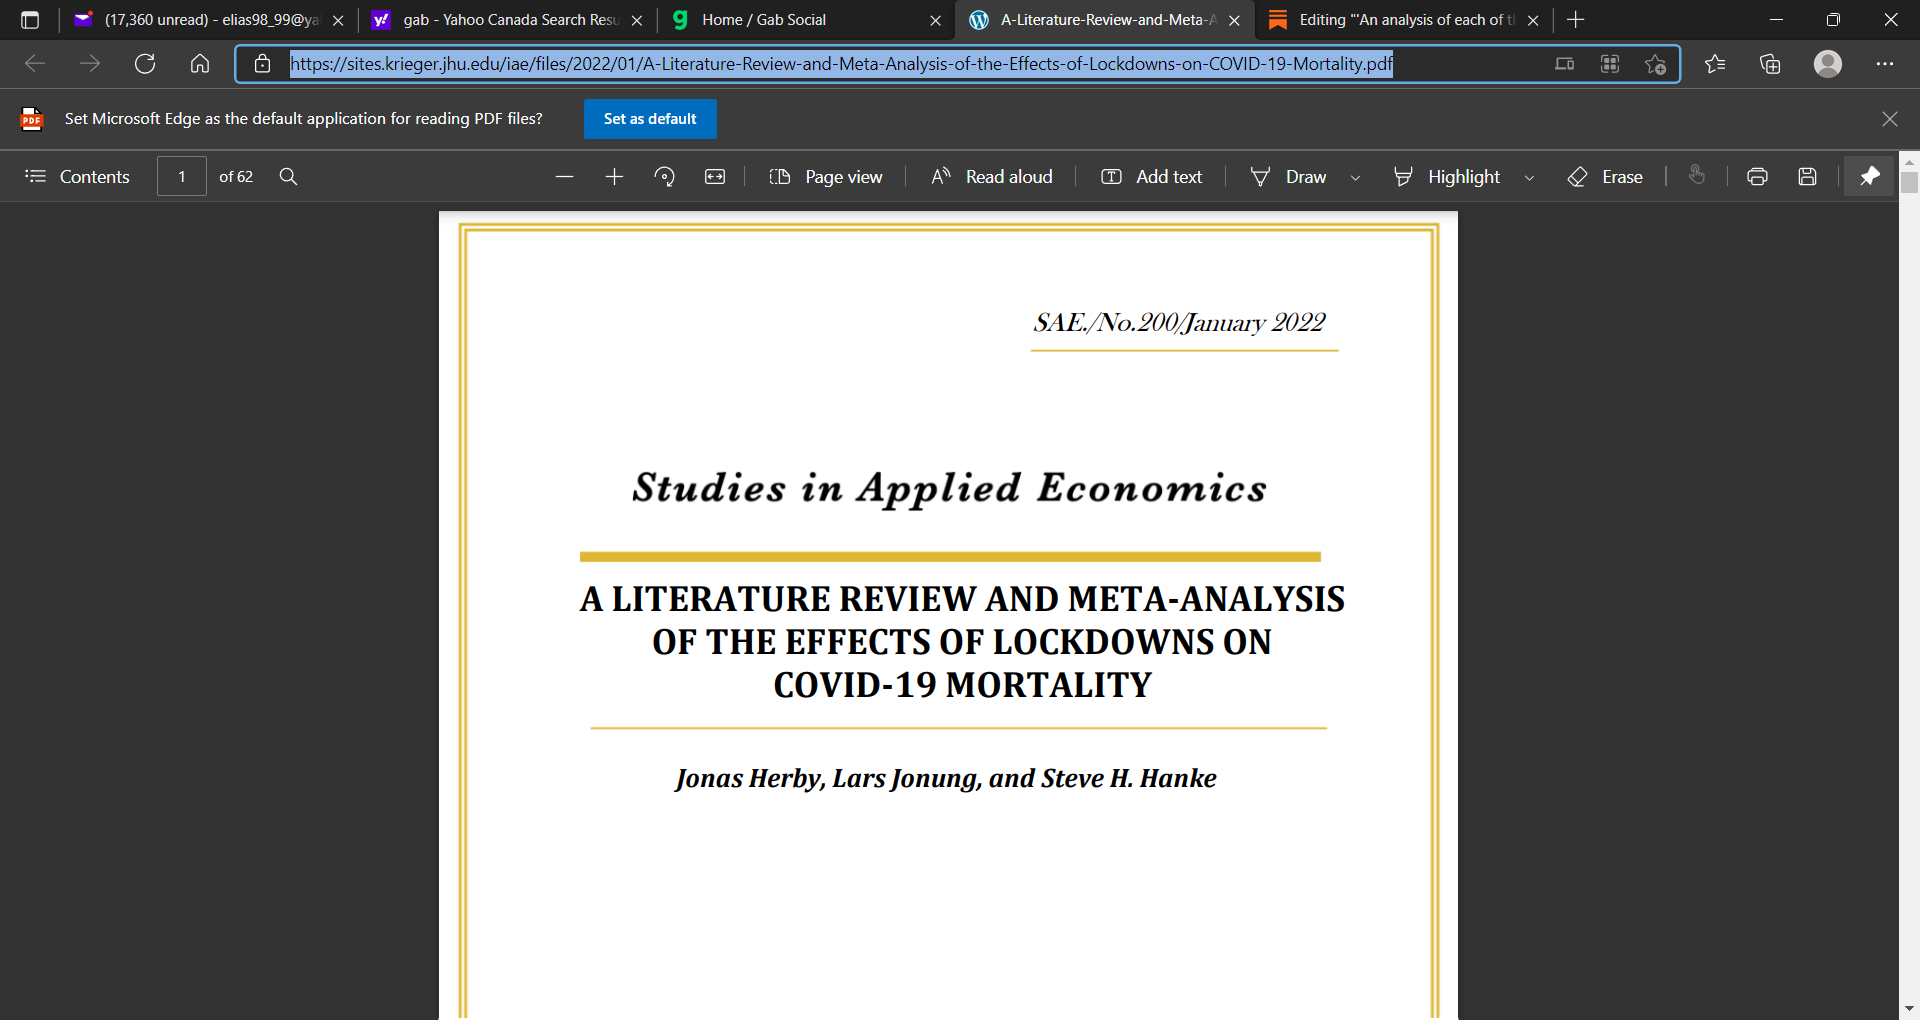This screenshot has width=1920, height=1020.
Task: Select the Erase tool
Action: [1605, 177]
